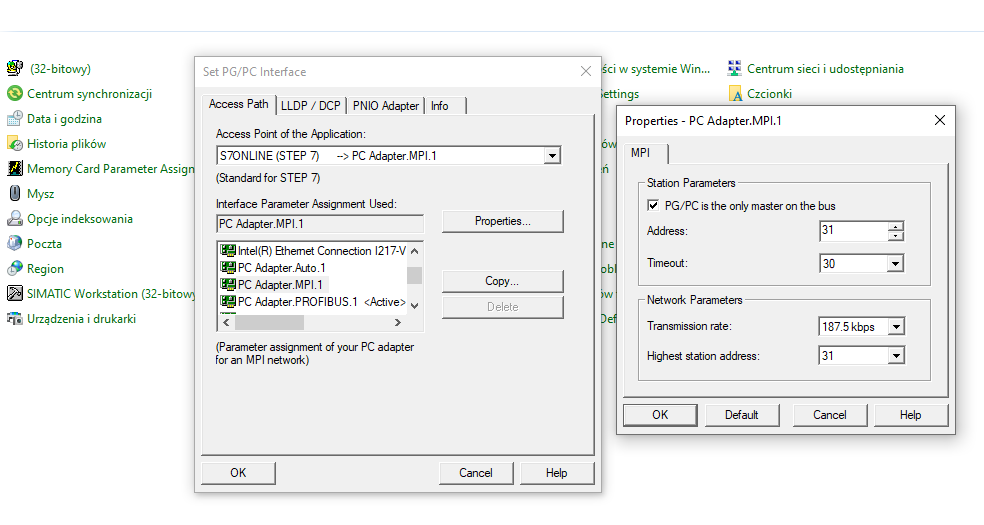
Task: Click the horizontal scrollbar left arrow
Action: click(226, 322)
